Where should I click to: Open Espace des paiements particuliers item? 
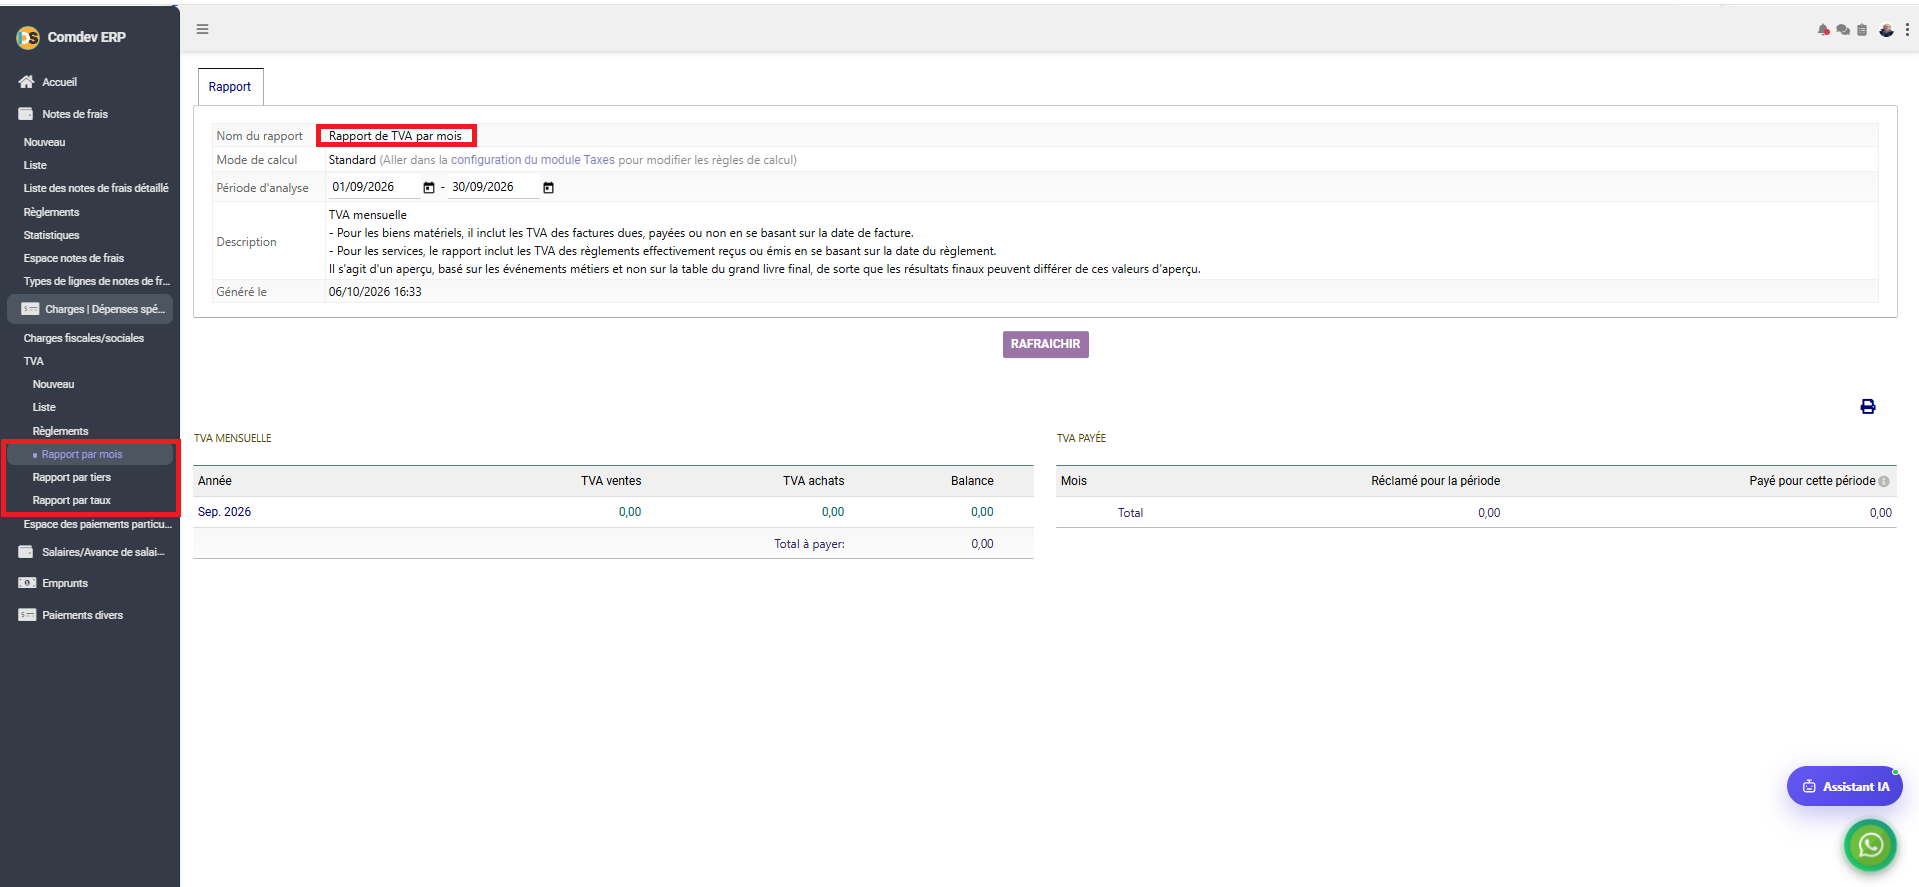[98, 524]
